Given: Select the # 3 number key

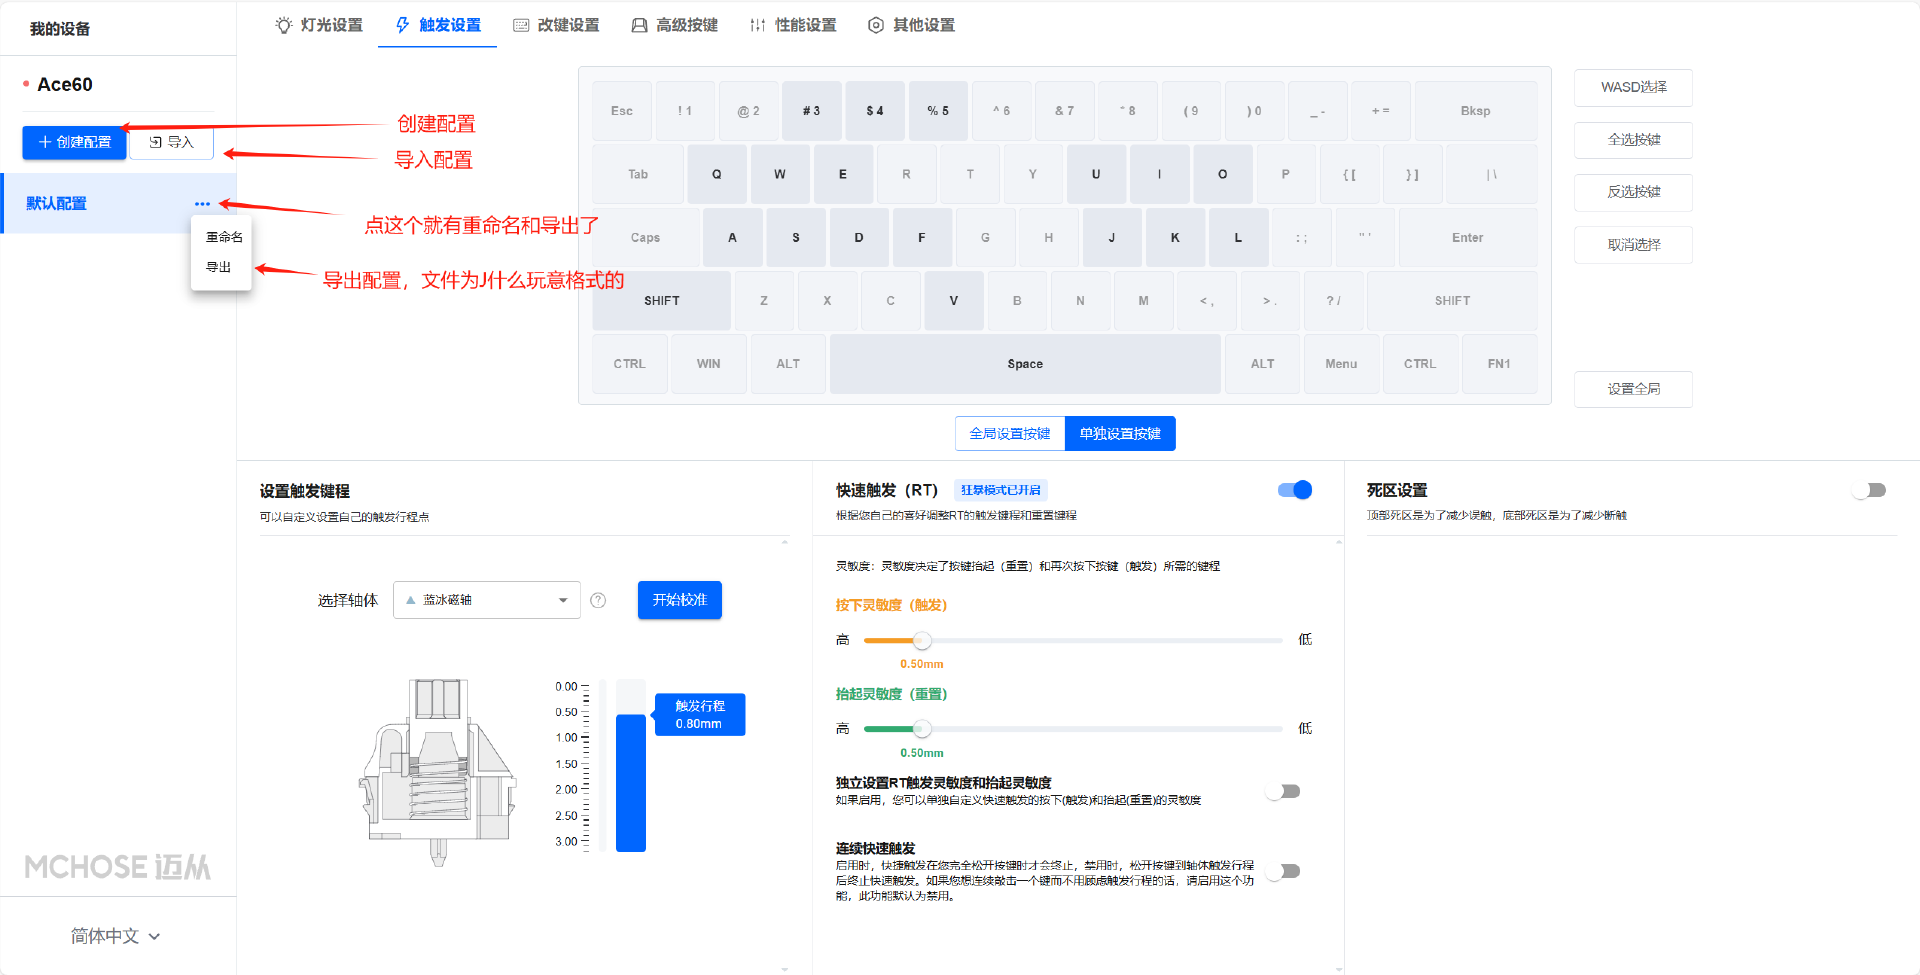Looking at the screenshot, I should pos(811,111).
